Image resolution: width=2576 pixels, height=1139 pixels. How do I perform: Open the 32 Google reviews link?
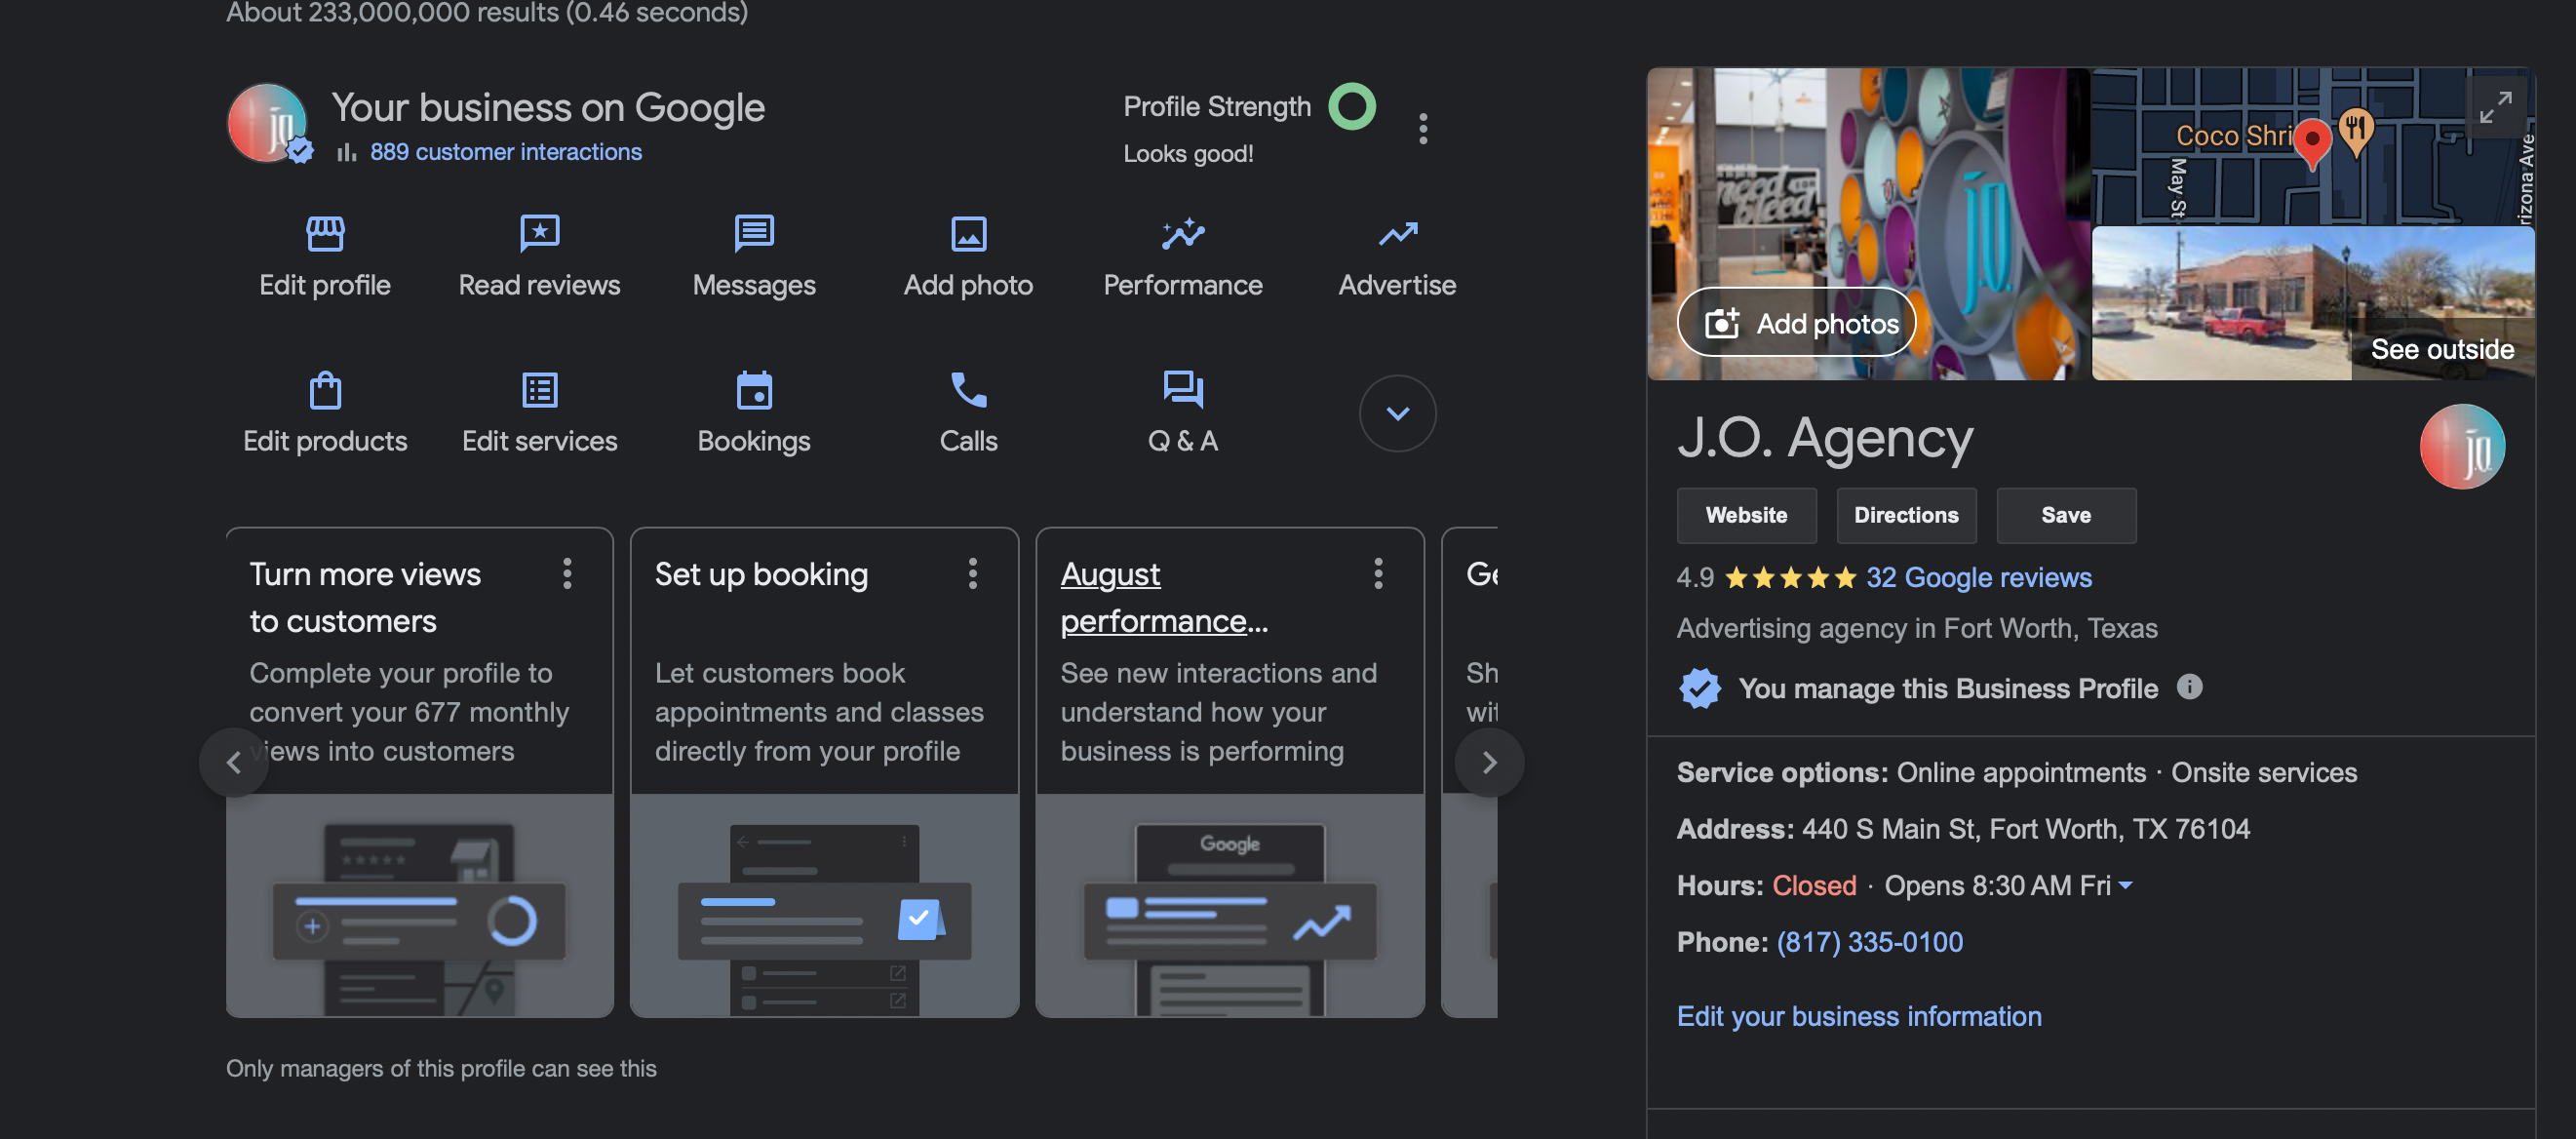(1978, 577)
